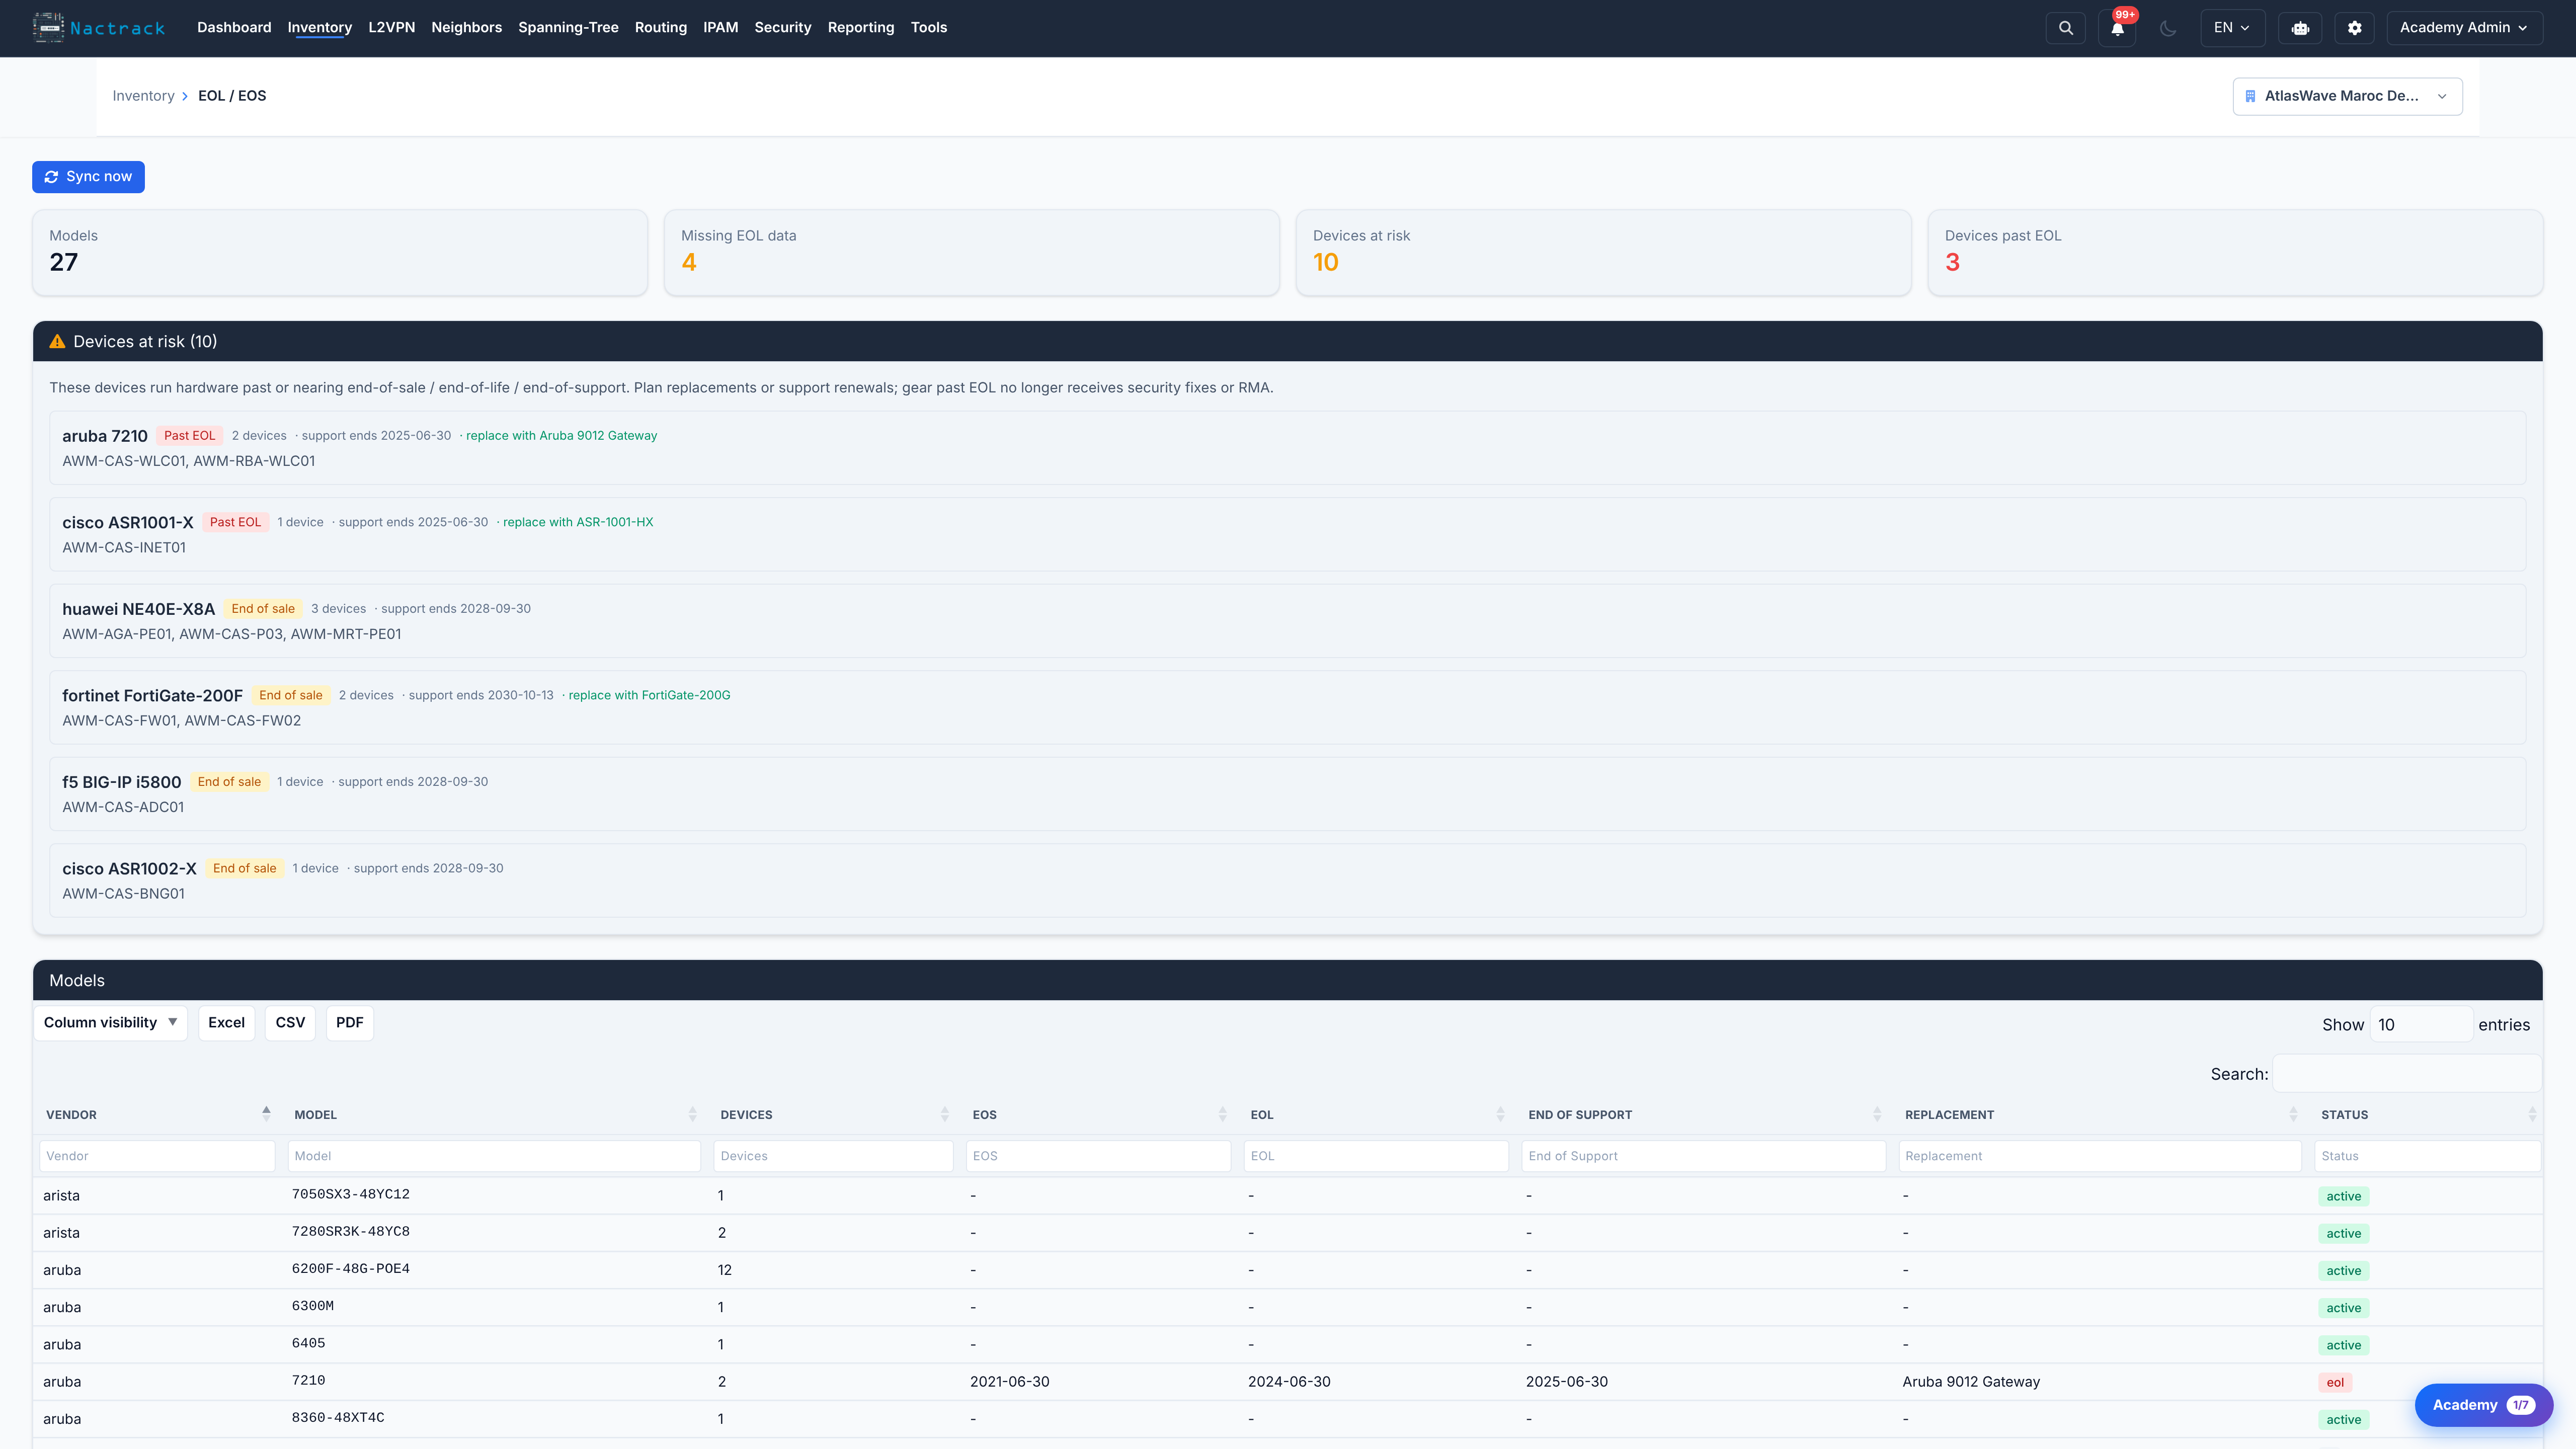This screenshot has width=2576, height=1449.
Task: Click model cell 7050SX3-48YC12
Action: coord(351,1194)
